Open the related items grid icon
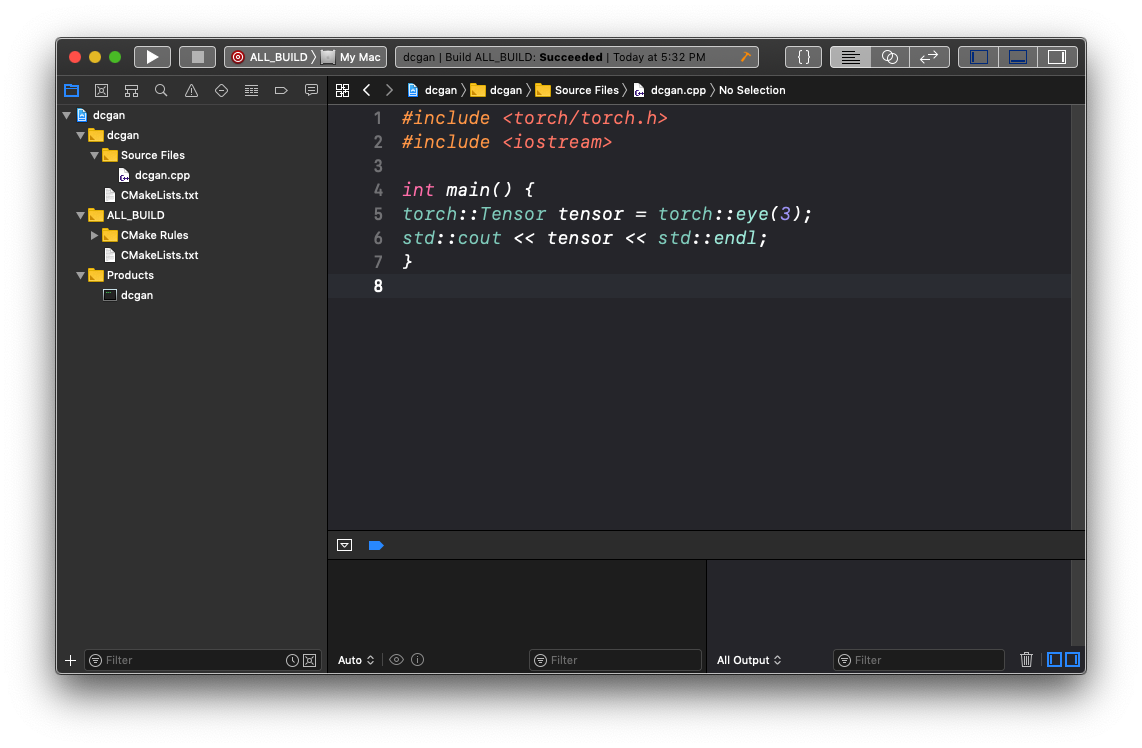 [342, 90]
